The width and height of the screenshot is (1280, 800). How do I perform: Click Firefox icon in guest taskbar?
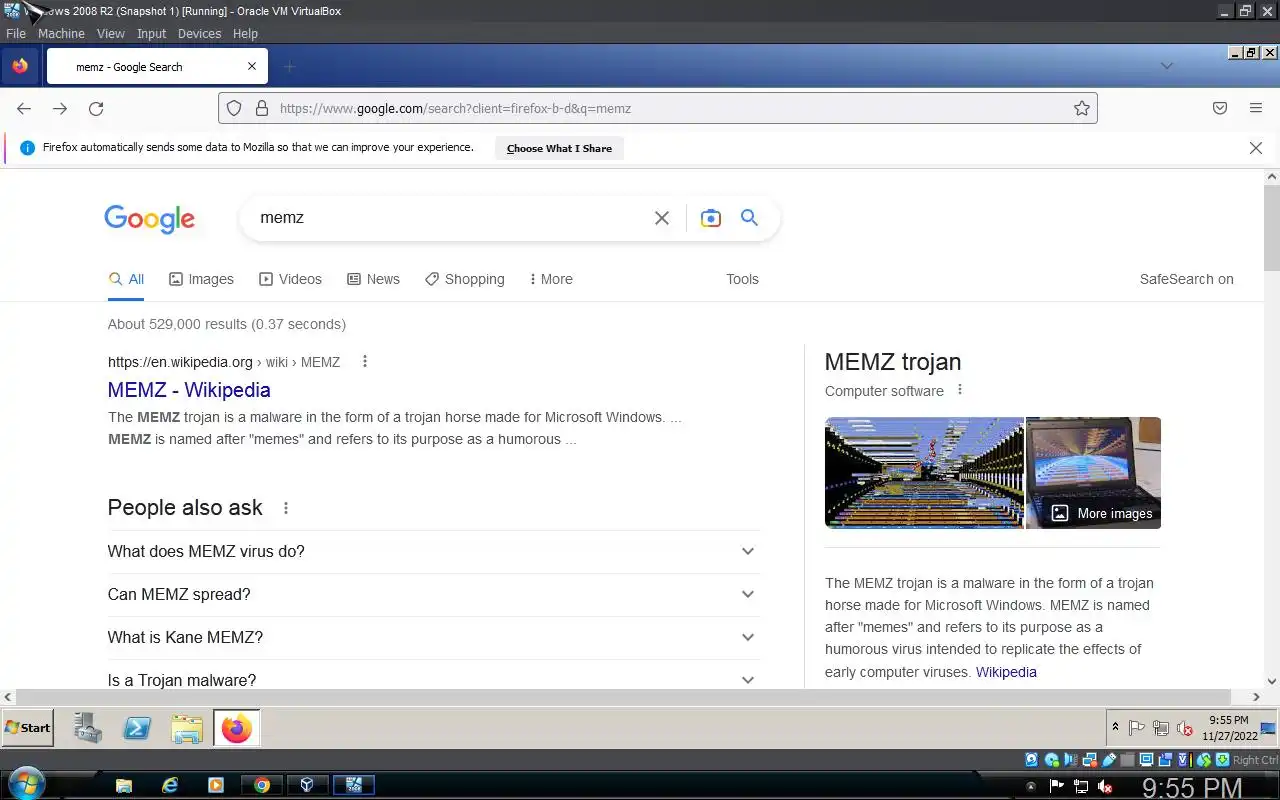coord(237,728)
